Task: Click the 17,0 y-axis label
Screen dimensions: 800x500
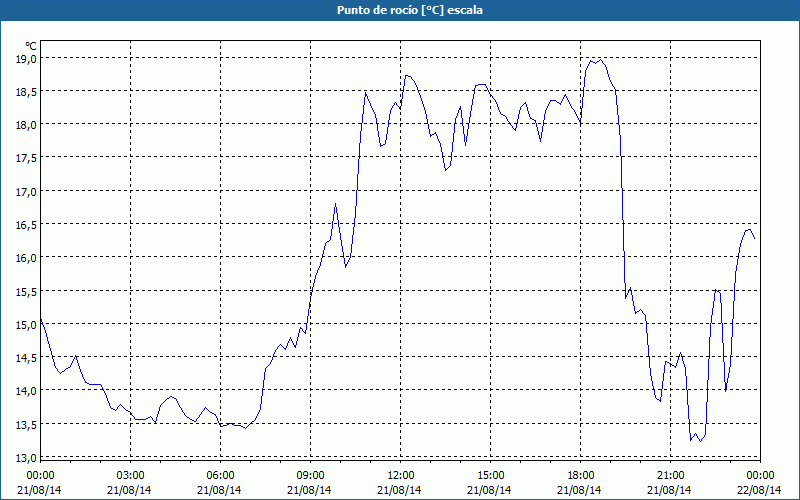Action: (x=27, y=191)
